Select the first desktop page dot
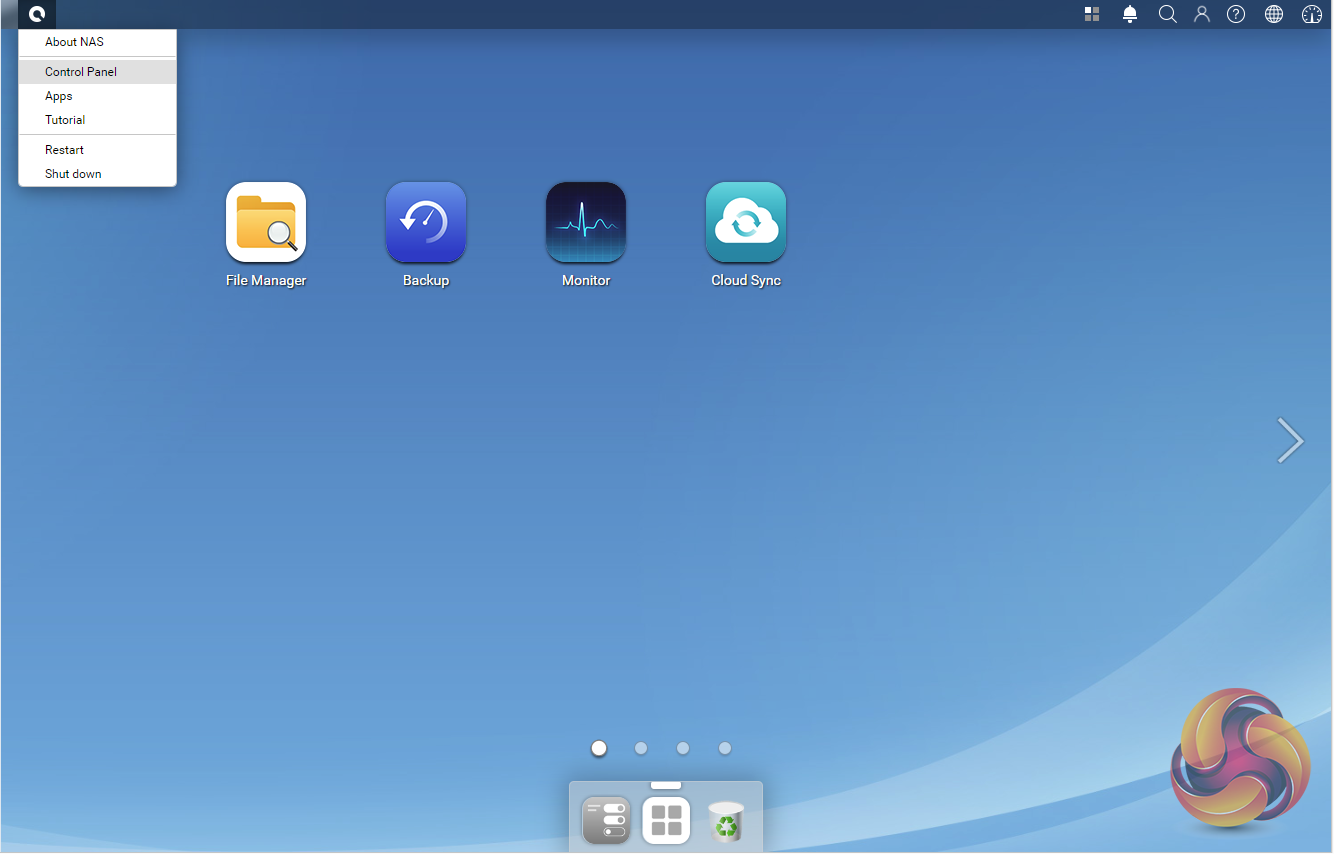 pyautogui.click(x=599, y=748)
